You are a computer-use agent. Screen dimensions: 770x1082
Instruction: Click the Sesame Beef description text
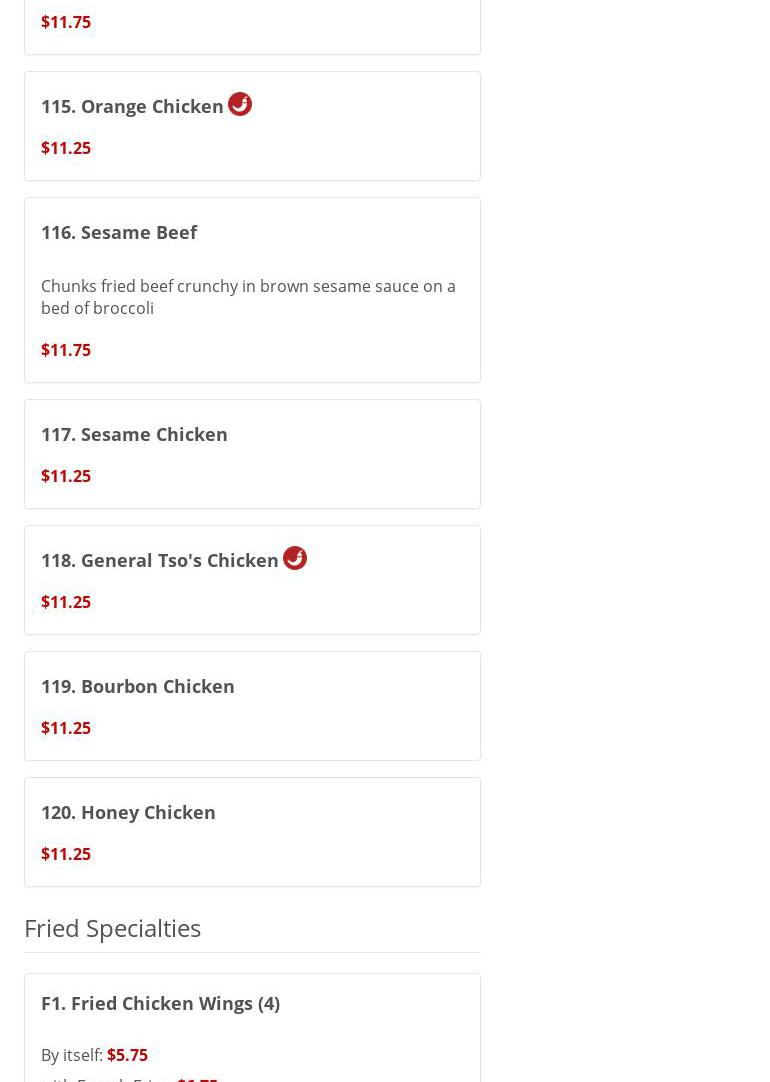tap(248, 297)
